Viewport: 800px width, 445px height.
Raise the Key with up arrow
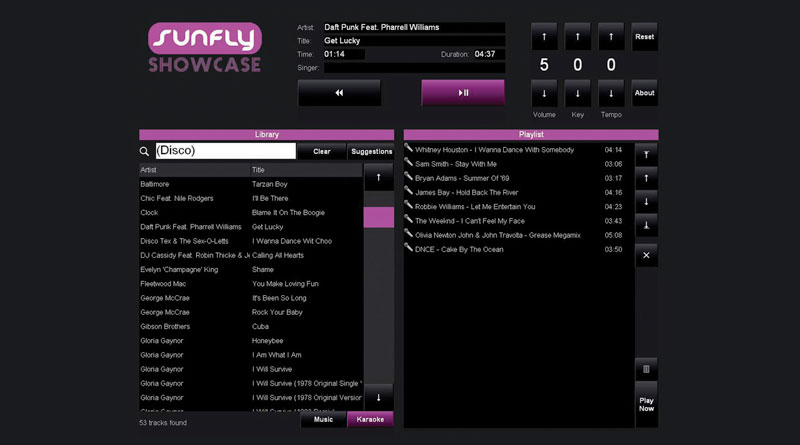click(x=578, y=37)
